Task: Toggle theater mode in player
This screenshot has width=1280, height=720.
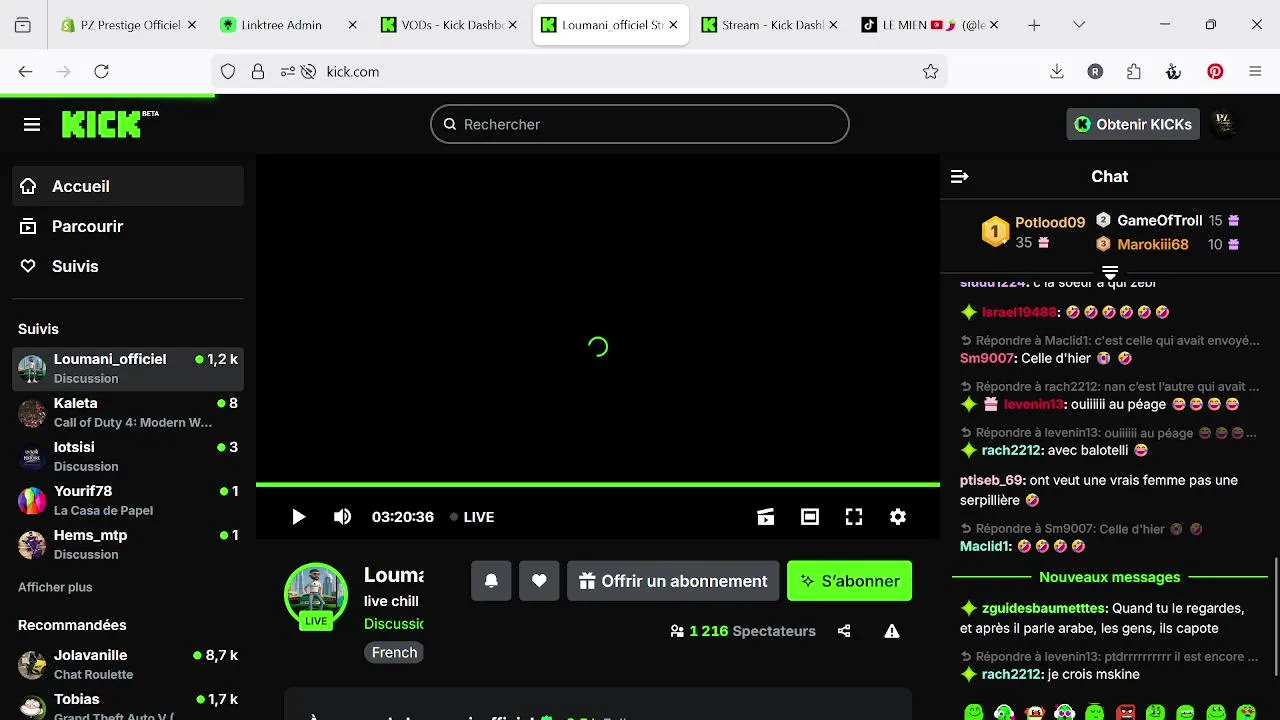Action: (x=810, y=517)
